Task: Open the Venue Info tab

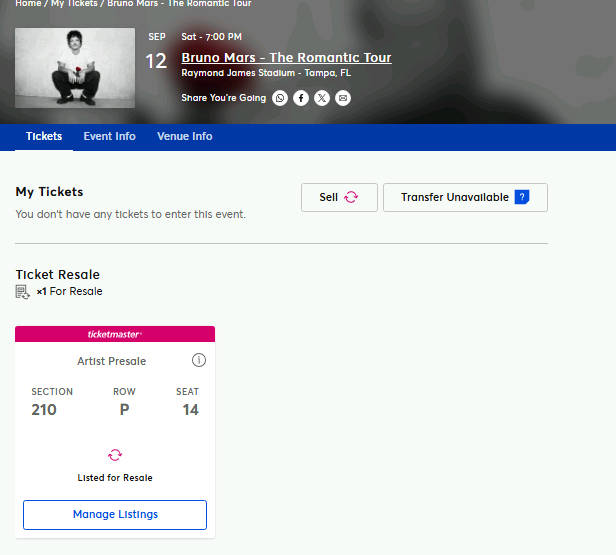Action: coord(185,136)
